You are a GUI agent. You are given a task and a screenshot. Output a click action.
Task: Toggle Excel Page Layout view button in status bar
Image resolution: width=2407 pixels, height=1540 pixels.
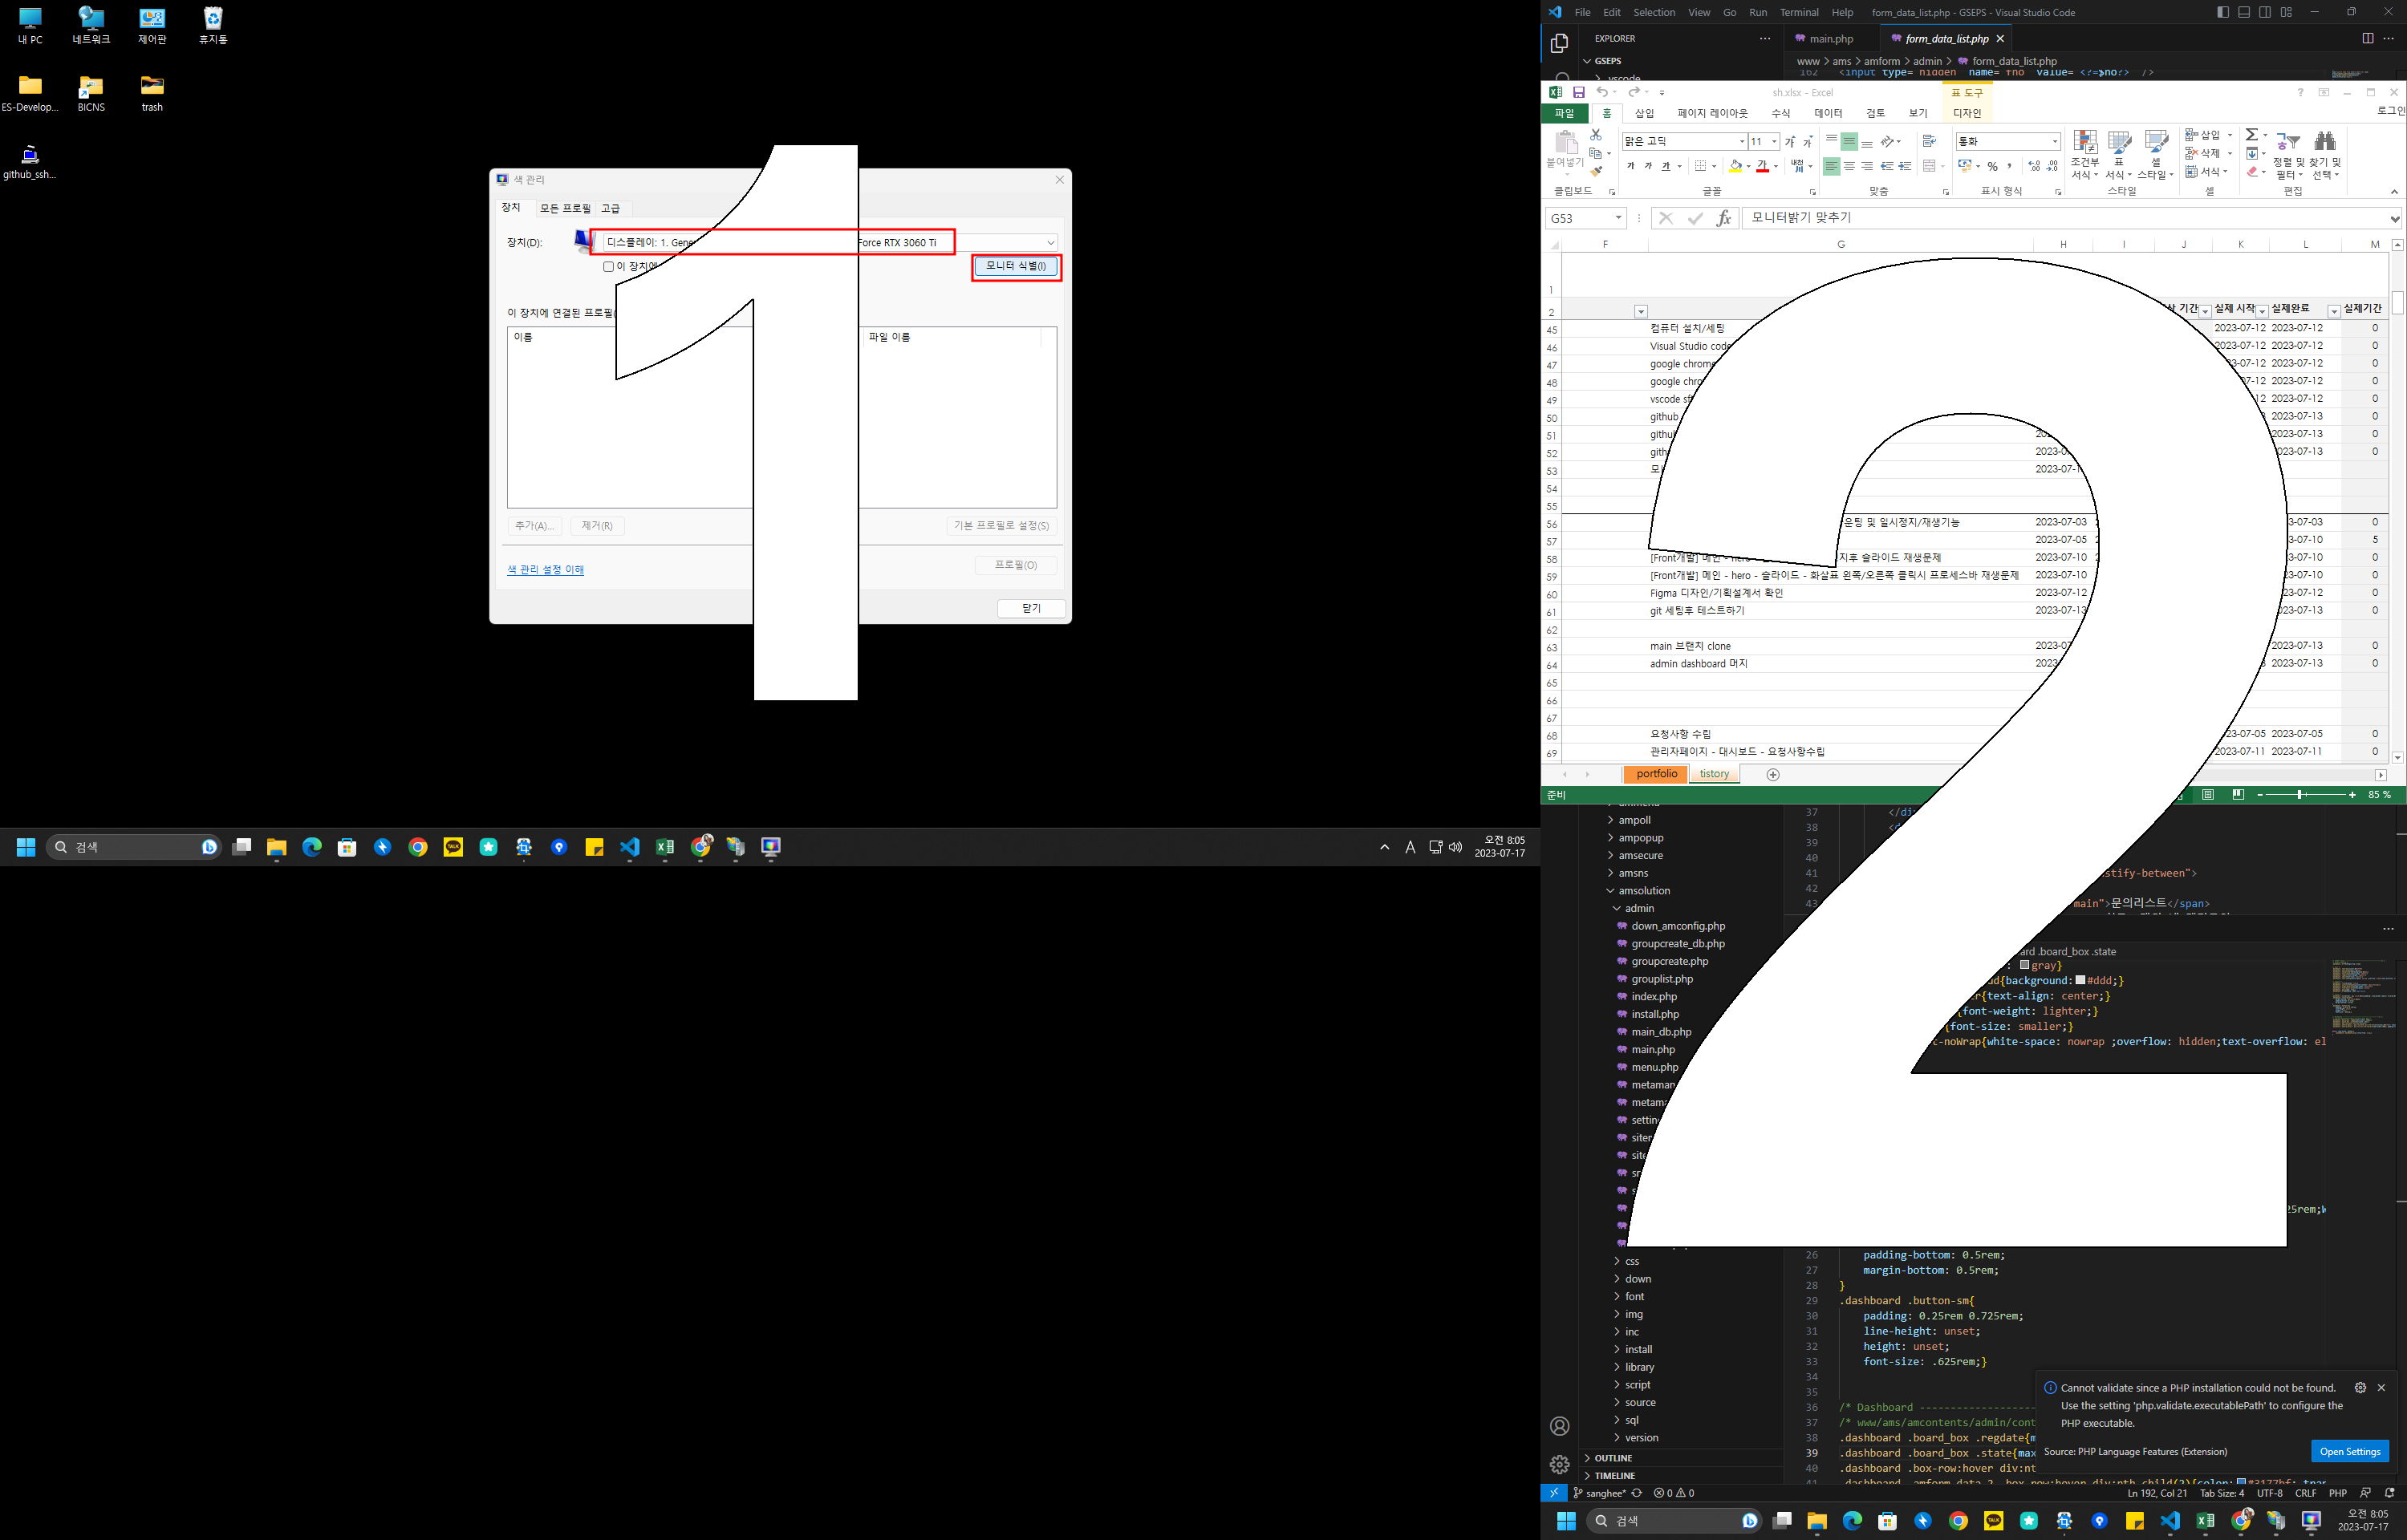coord(2207,794)
